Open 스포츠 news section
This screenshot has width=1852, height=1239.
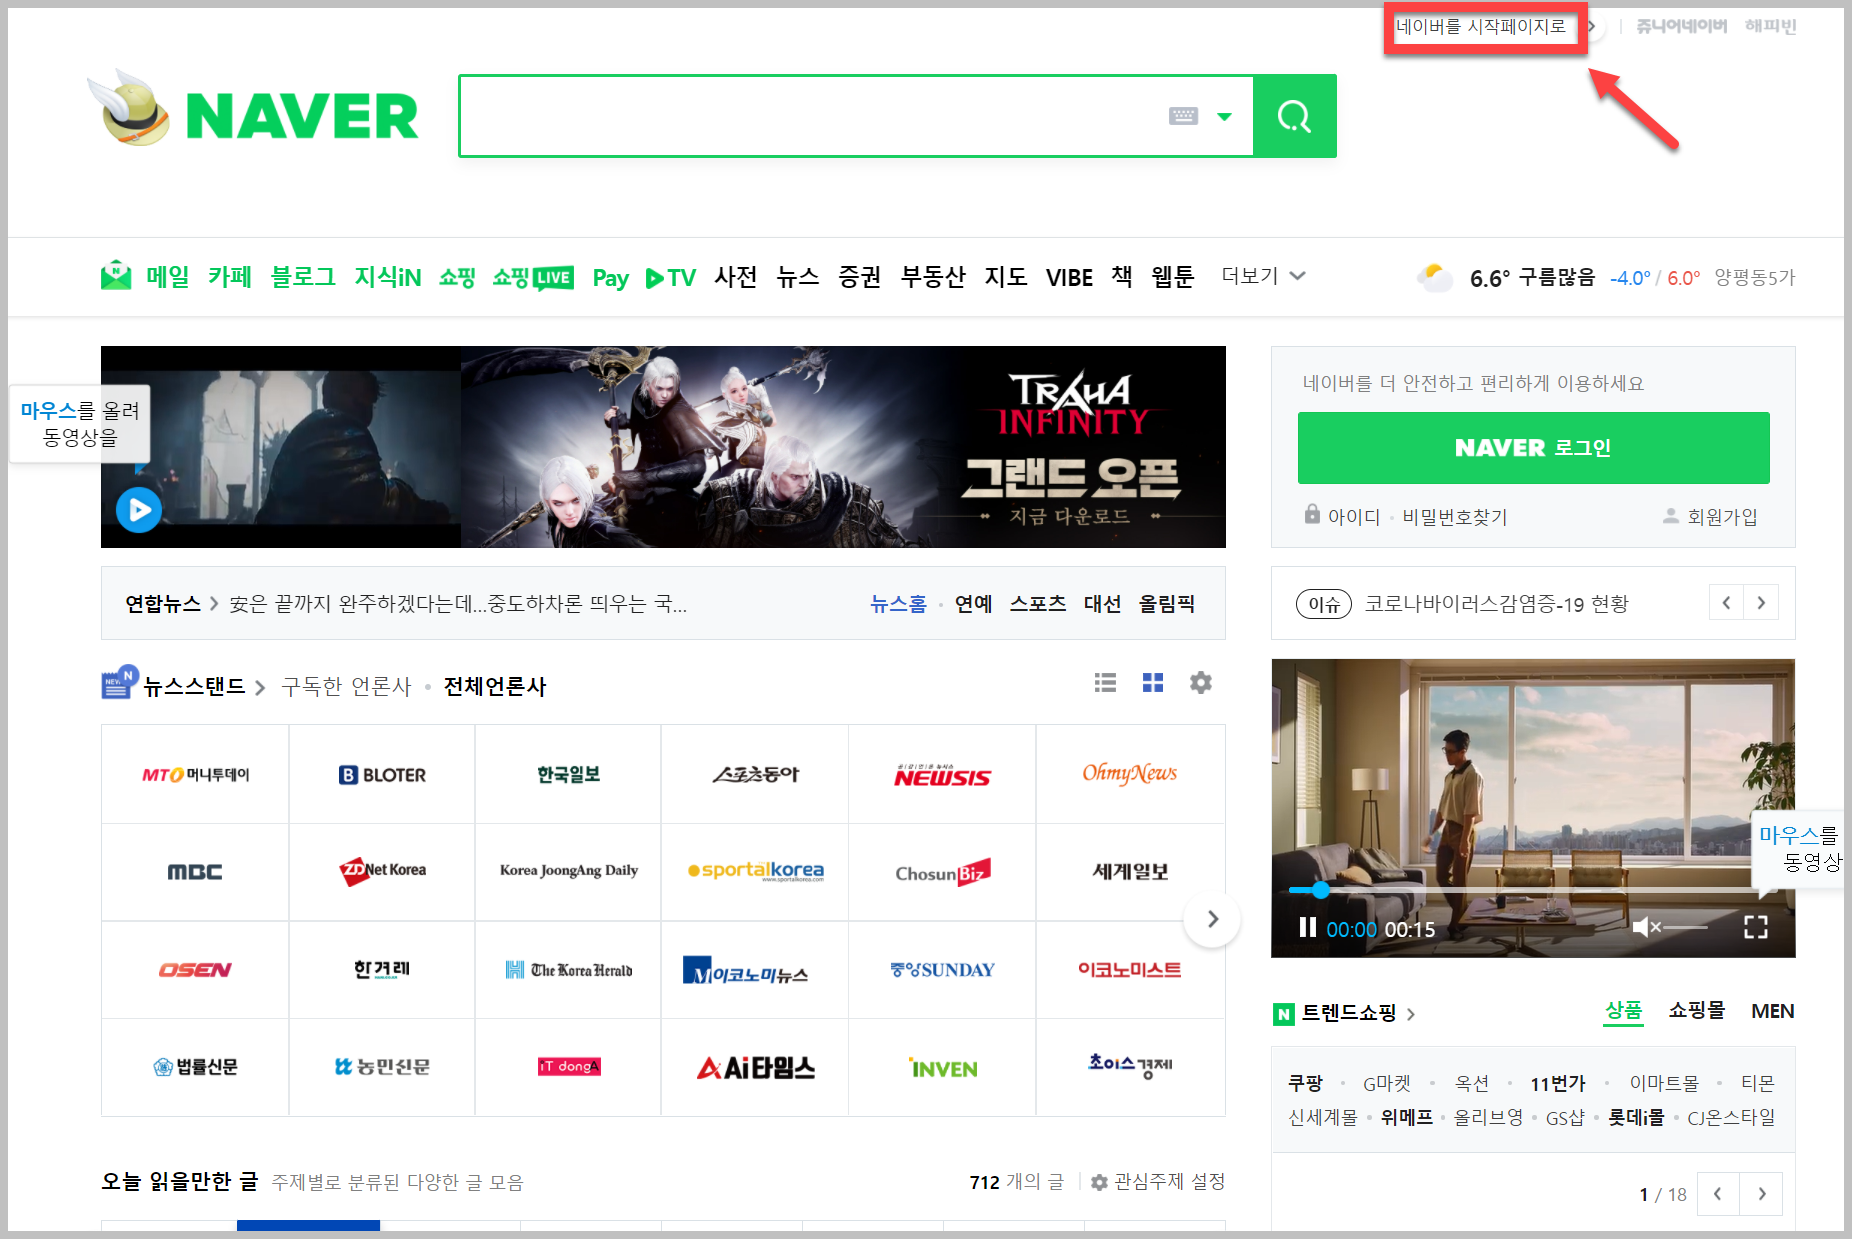pos(1038,604)
